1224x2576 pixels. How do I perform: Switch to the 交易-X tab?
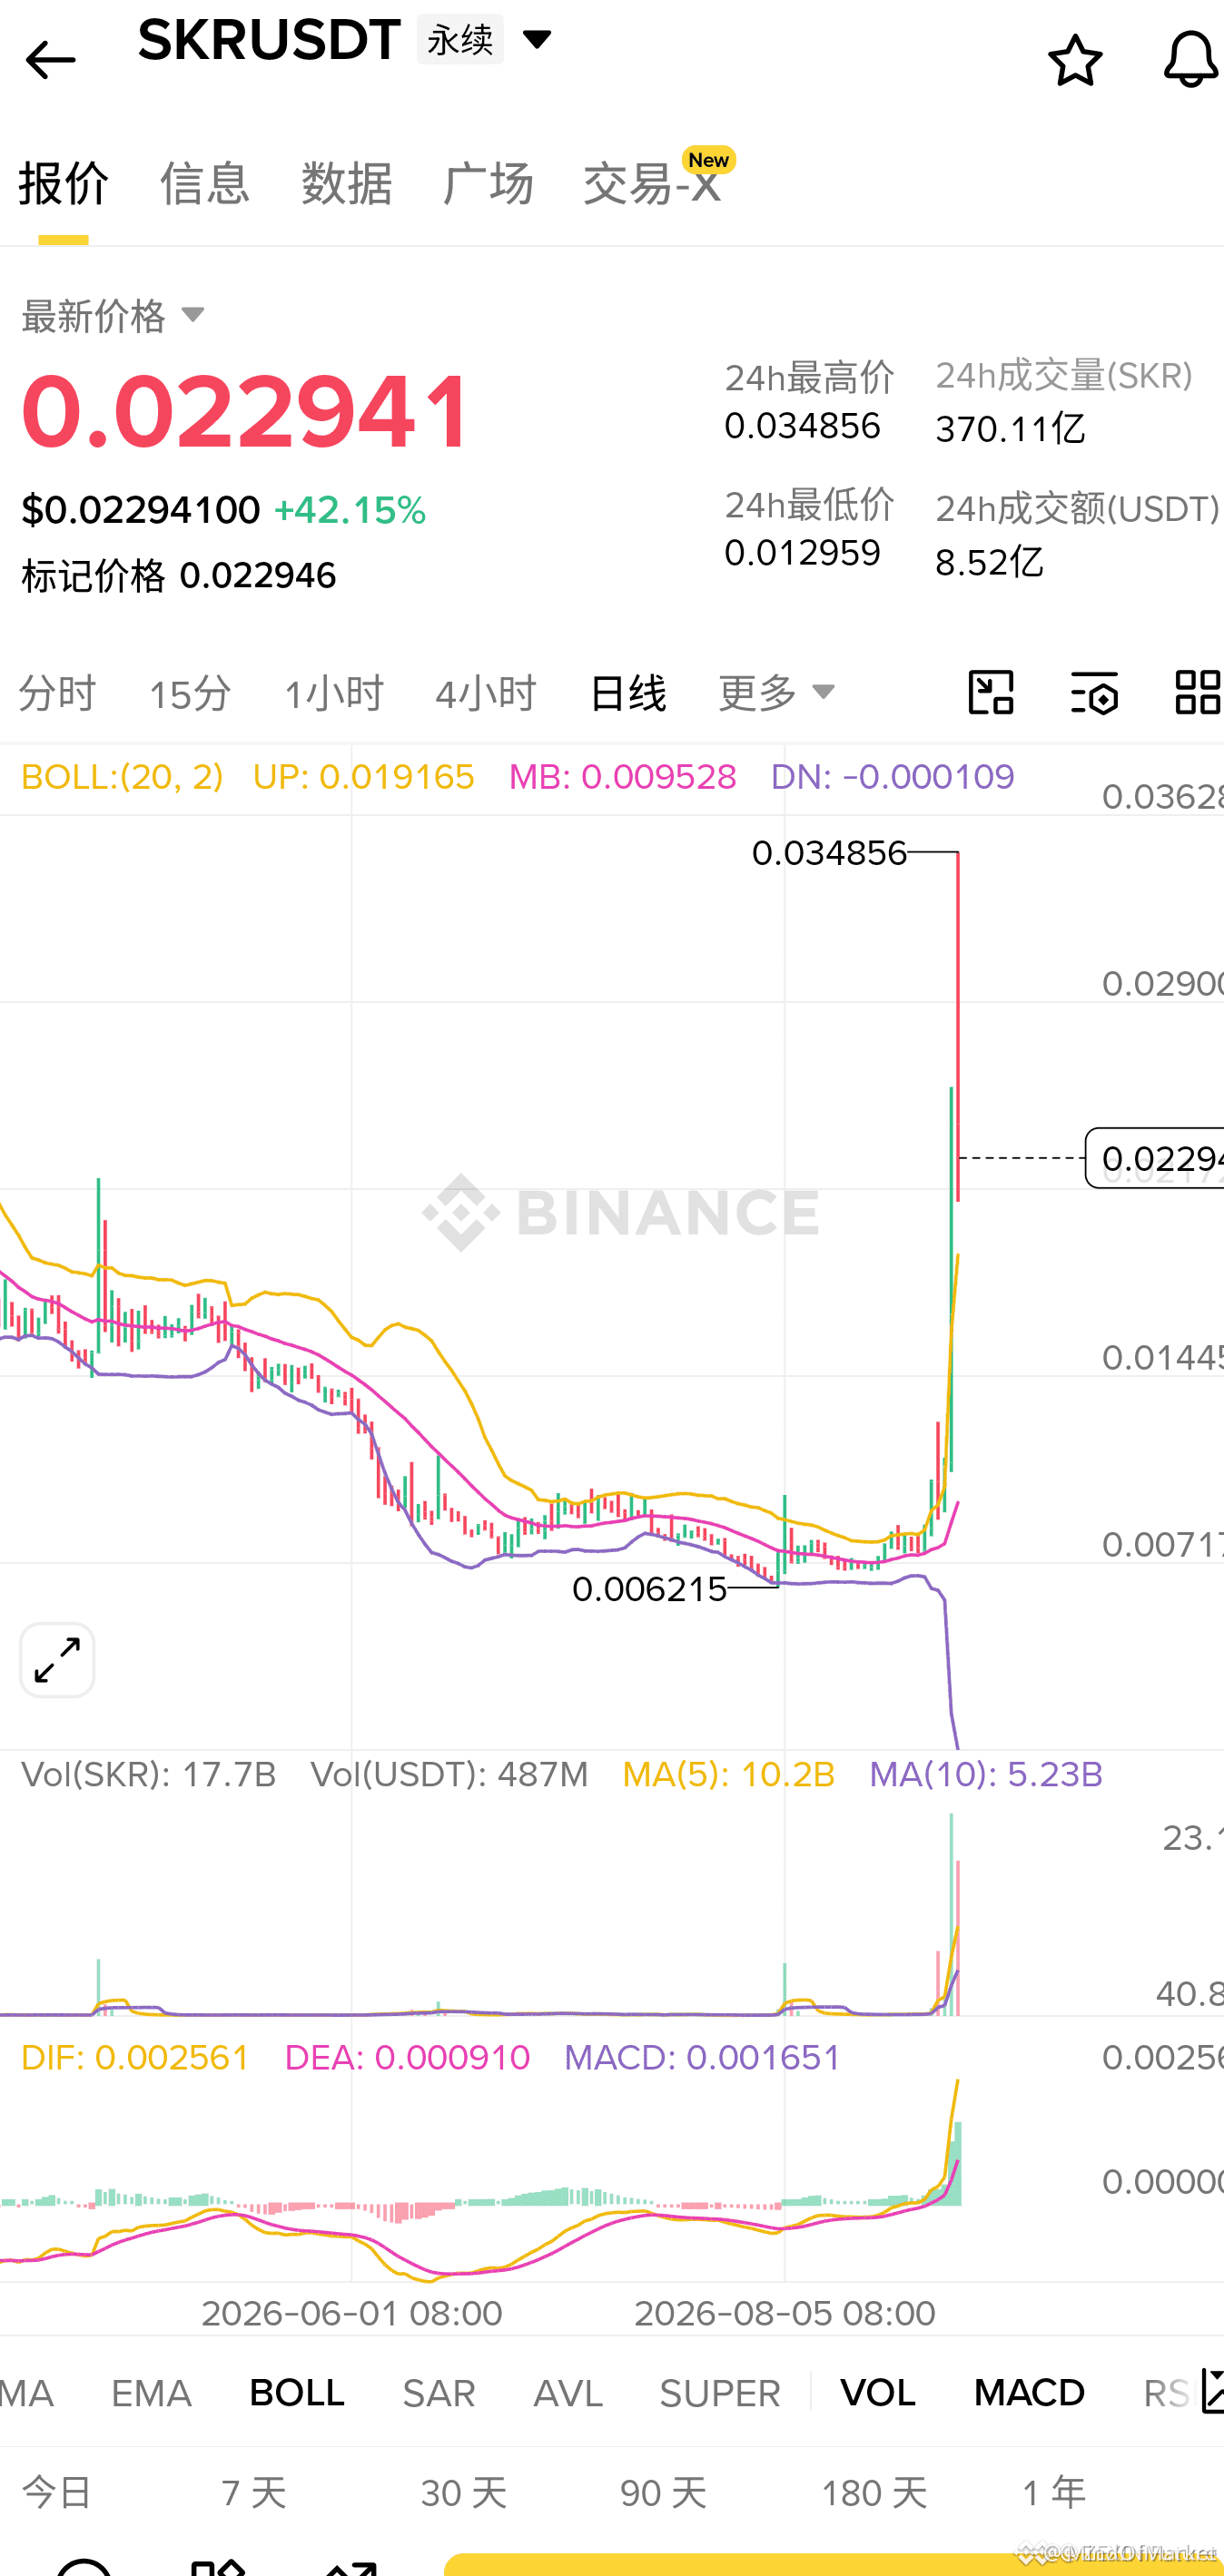click(652, 184)
